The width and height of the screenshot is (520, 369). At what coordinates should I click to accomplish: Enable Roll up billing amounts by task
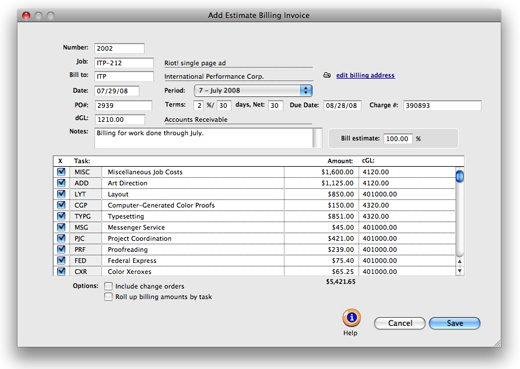point(108,297)
